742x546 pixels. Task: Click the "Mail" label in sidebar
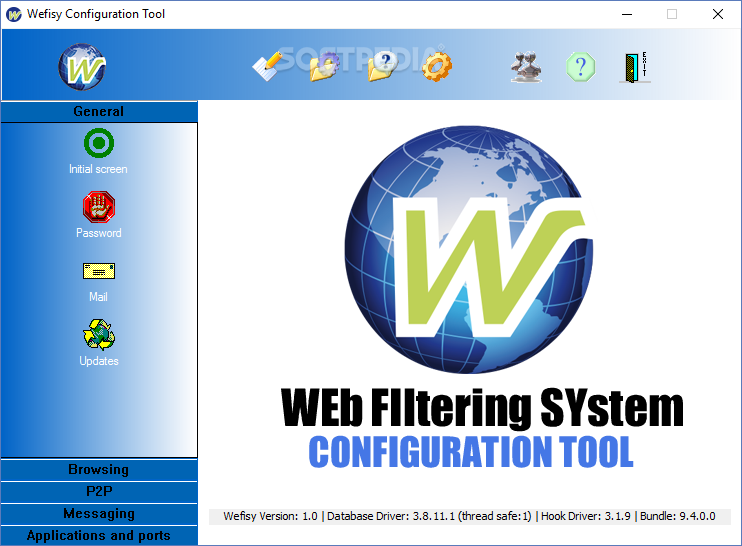coord(98,297)
